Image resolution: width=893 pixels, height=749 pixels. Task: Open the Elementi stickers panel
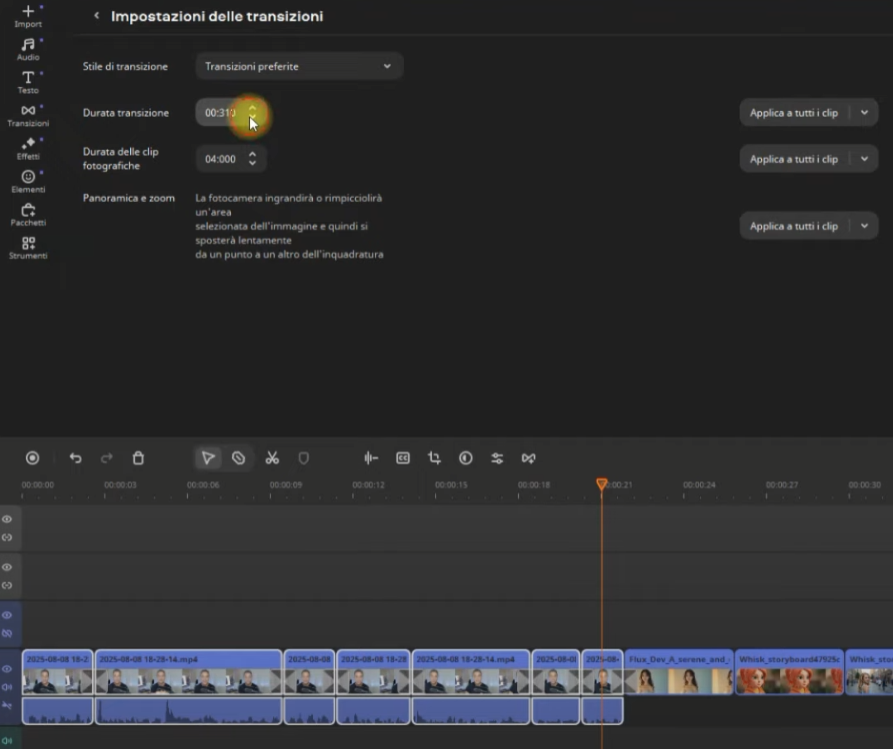(28, 181)
